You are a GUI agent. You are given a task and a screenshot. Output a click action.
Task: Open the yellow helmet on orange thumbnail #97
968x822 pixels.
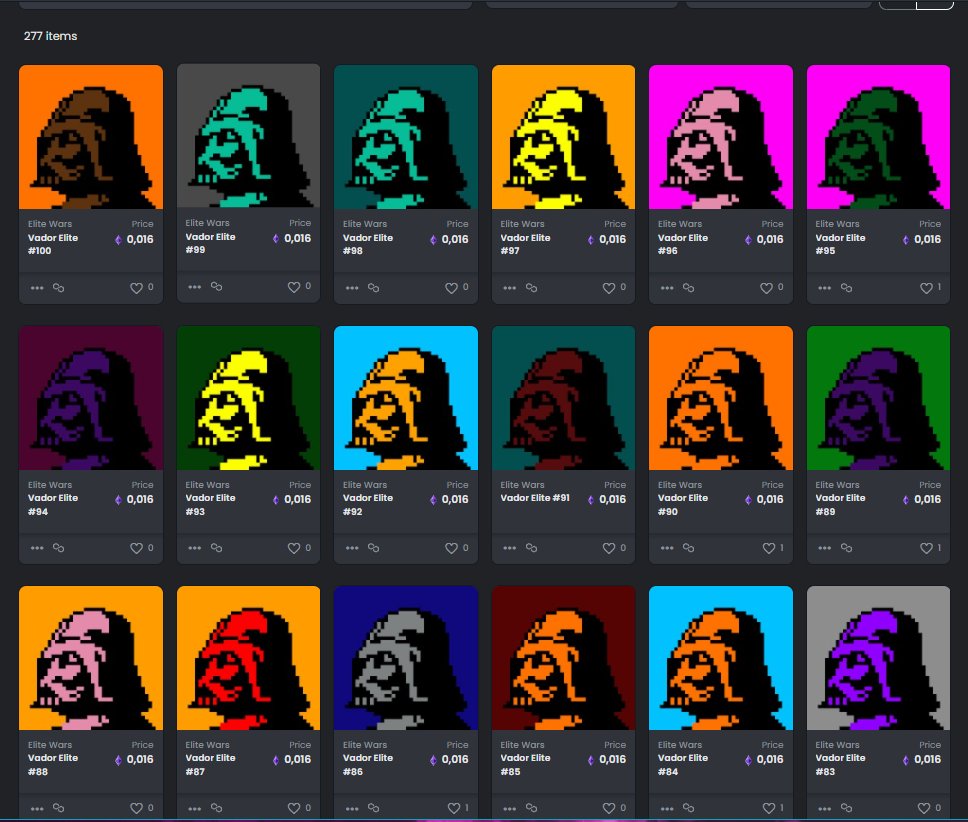(563, 137)
